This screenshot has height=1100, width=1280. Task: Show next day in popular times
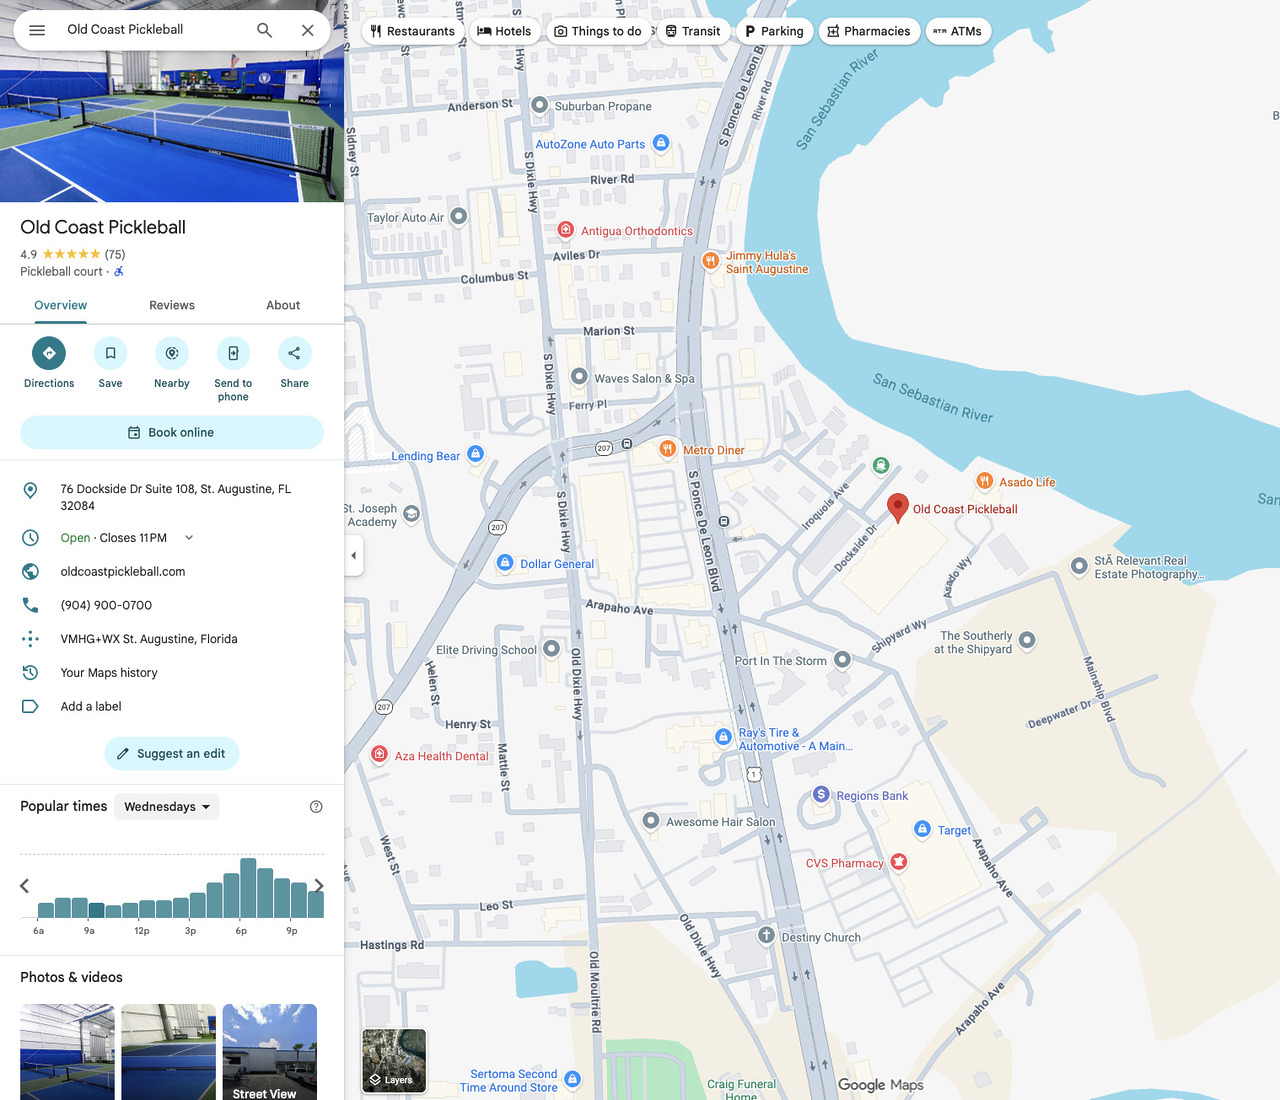pyautogui.click(x=319, y=886)
